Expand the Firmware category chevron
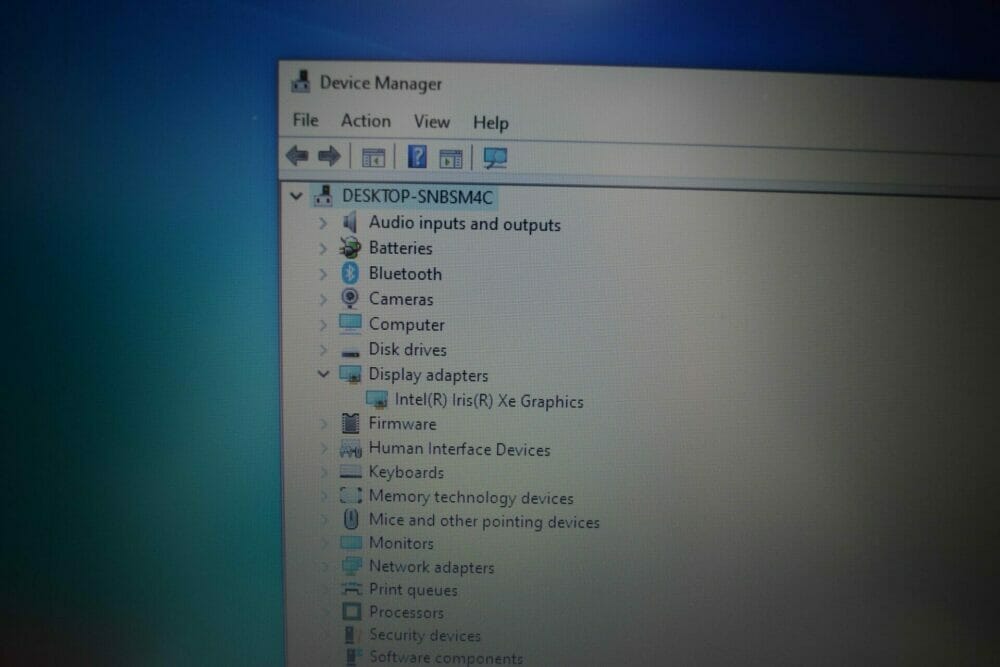Screen dimensions: 1000x667 point(323,423)
